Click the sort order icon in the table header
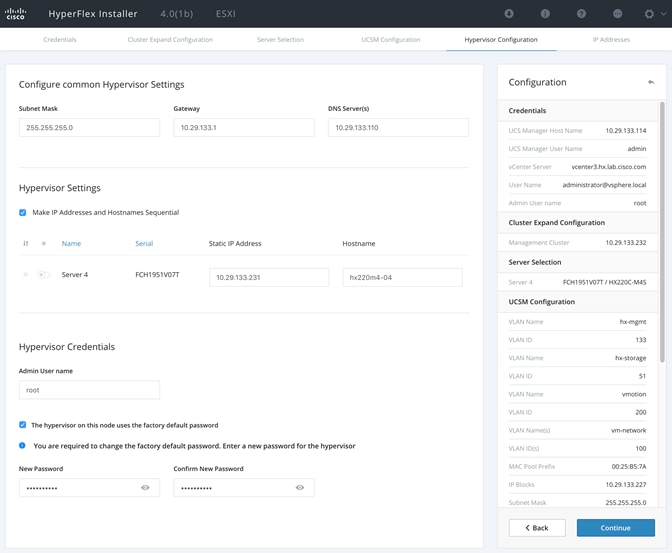Viewport: 672px width, 553px height. click(26, 243)
